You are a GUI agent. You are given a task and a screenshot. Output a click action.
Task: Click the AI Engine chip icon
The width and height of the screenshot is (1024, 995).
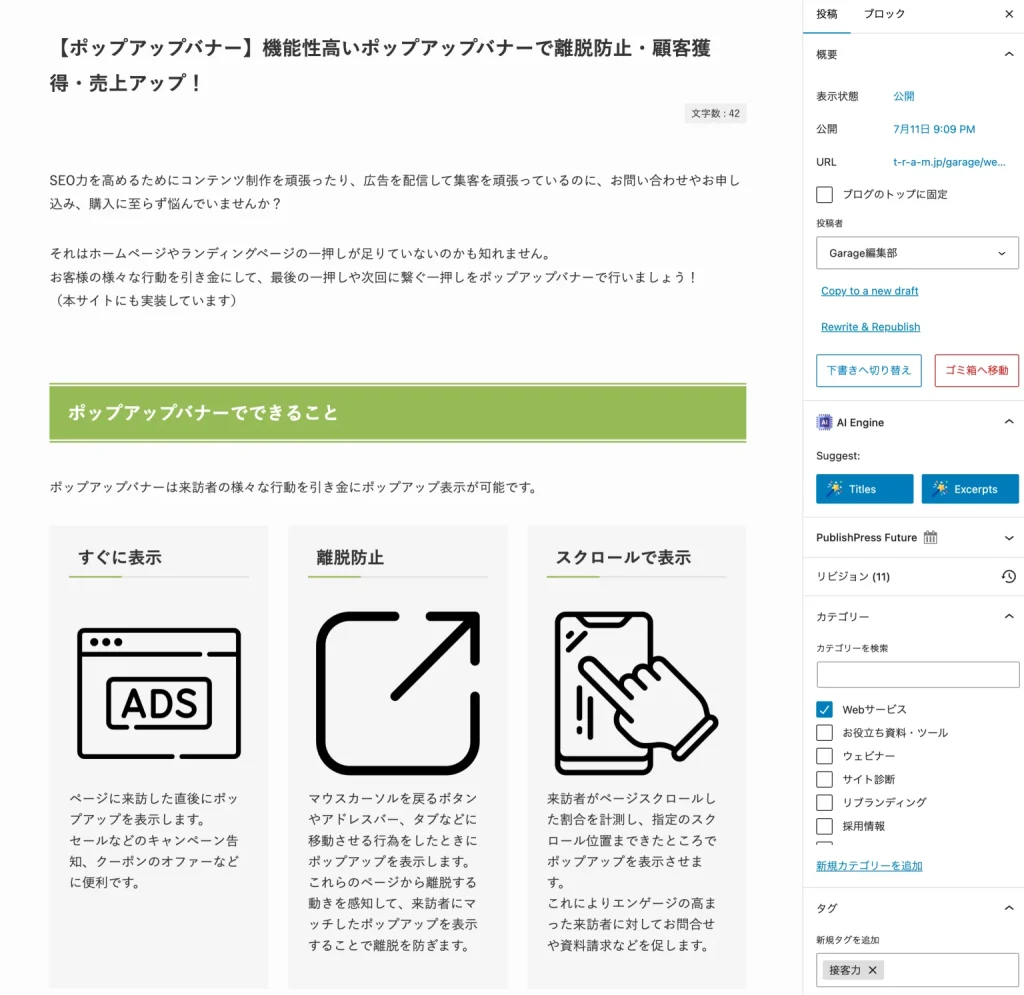824,423
